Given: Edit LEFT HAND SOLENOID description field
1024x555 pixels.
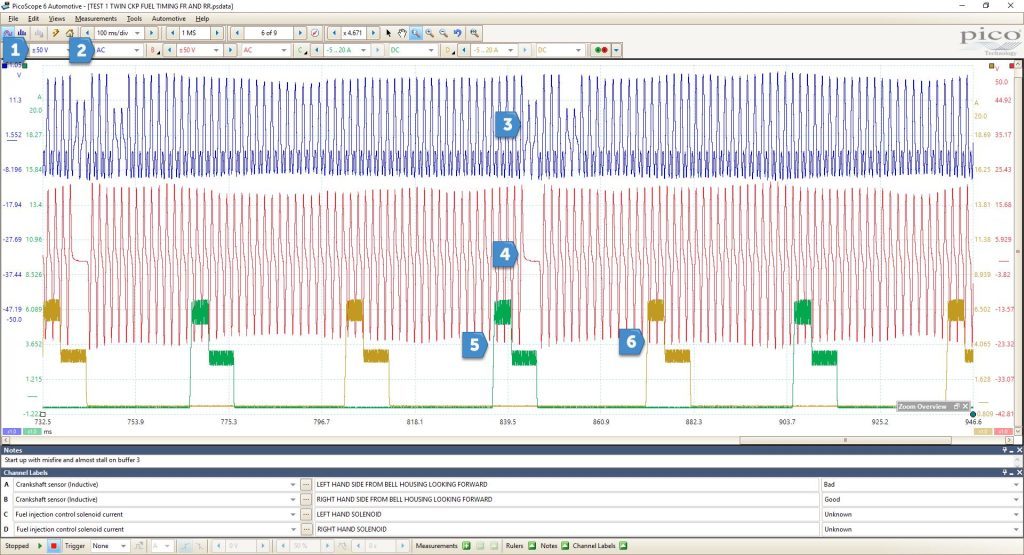Looking at the screenshot, I should click(566, 515).
